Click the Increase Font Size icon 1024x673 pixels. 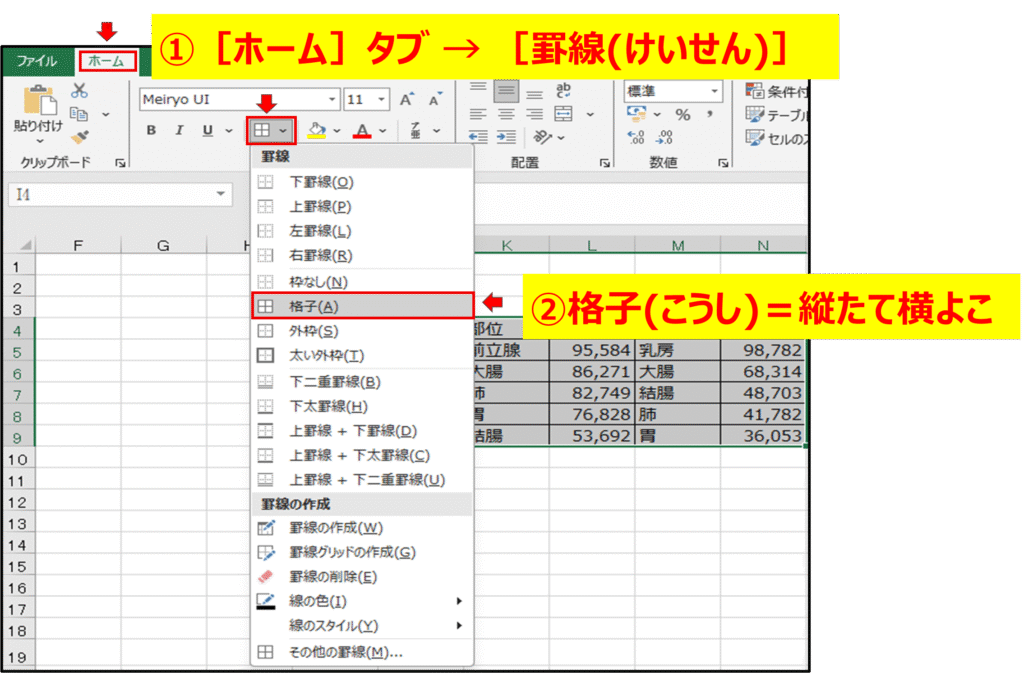click(x=406, y=100)
